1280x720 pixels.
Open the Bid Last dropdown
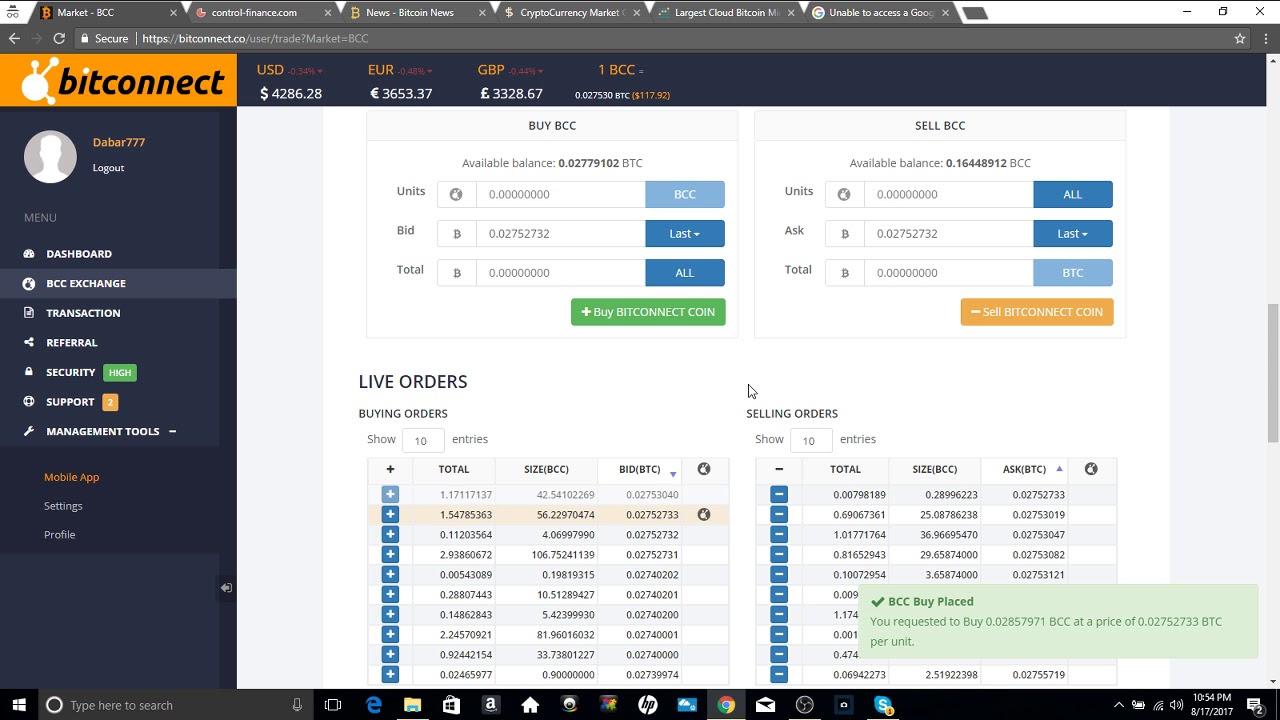click(x=684, y=233)
